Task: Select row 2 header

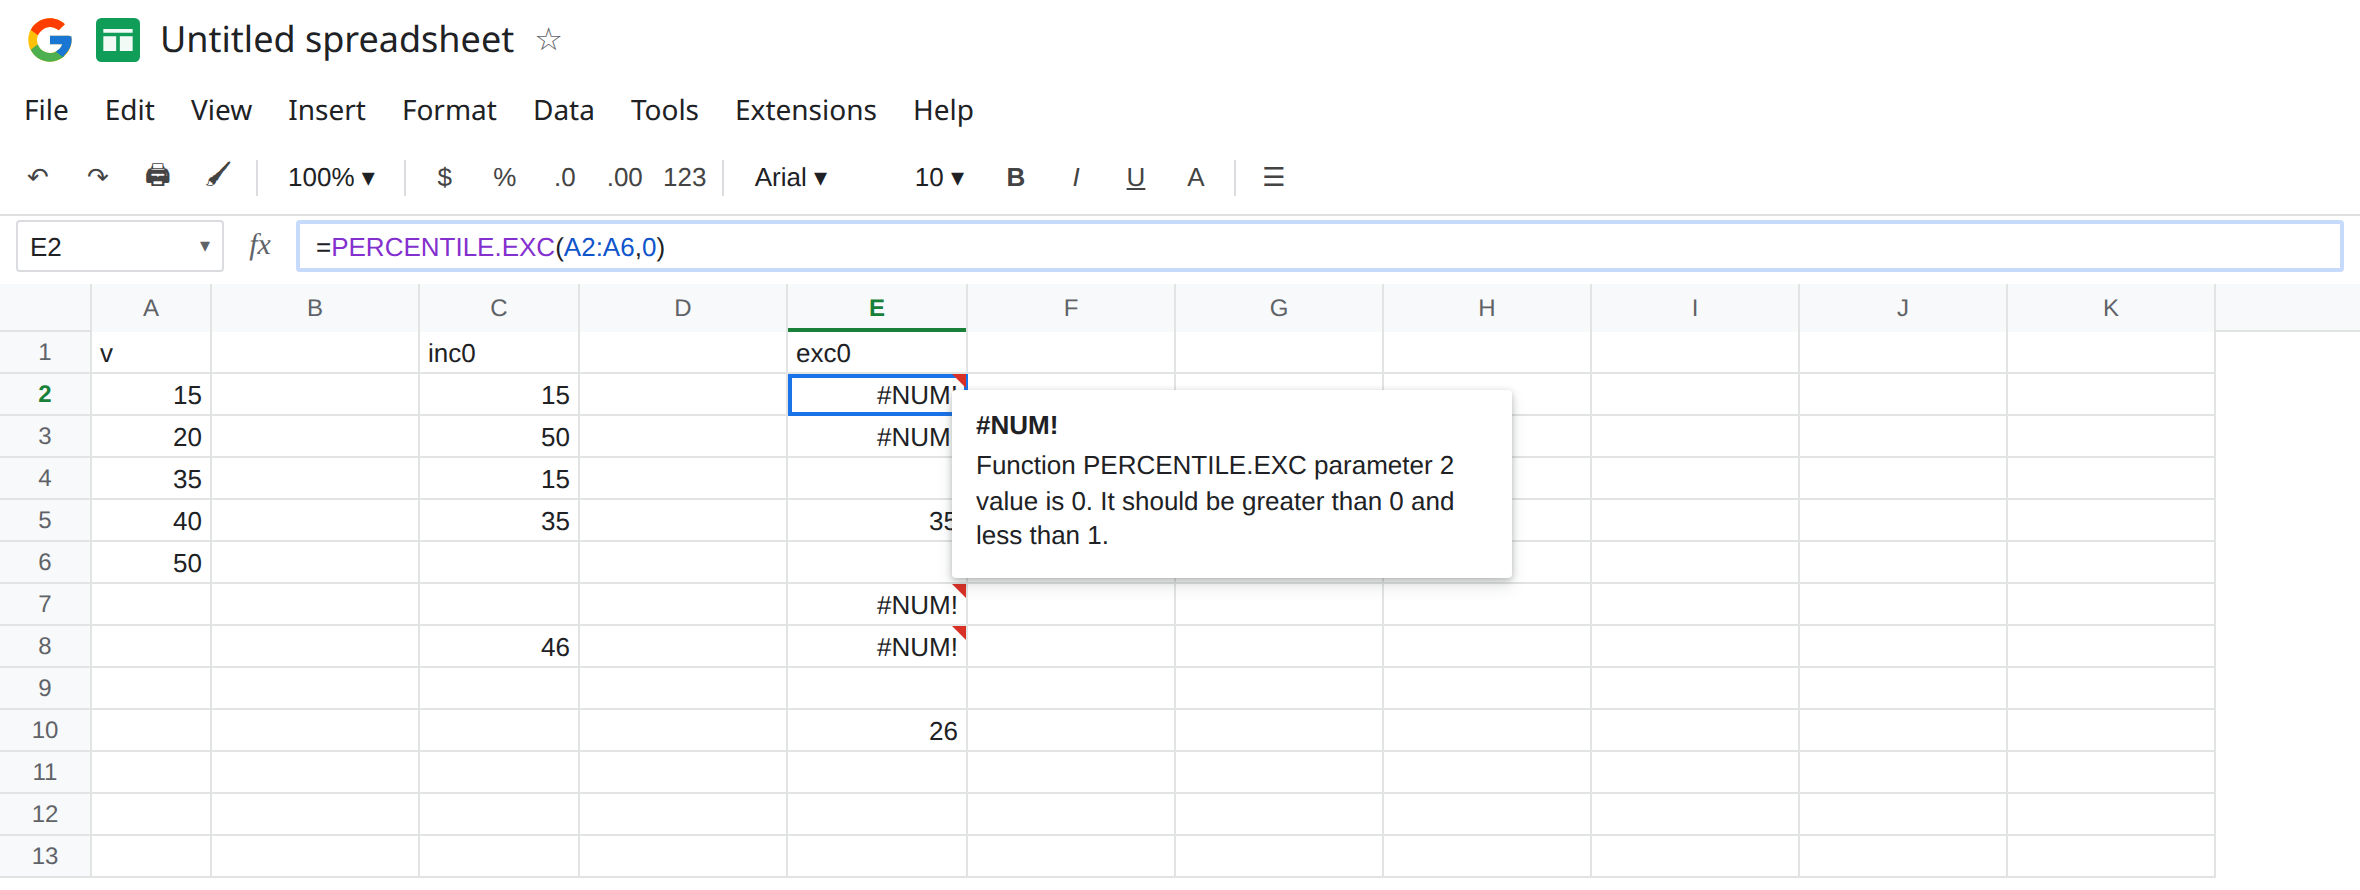Action: pyautogui.click(x=45, y=394)
